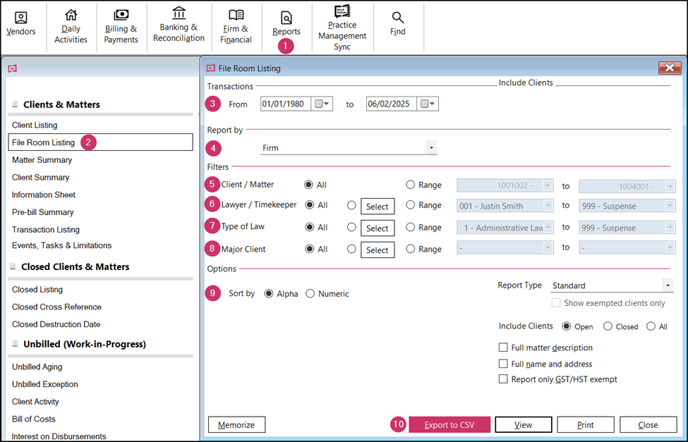Open Bill of Costs report
Viewport: 688px width, 442px height.
click(34, 419)
